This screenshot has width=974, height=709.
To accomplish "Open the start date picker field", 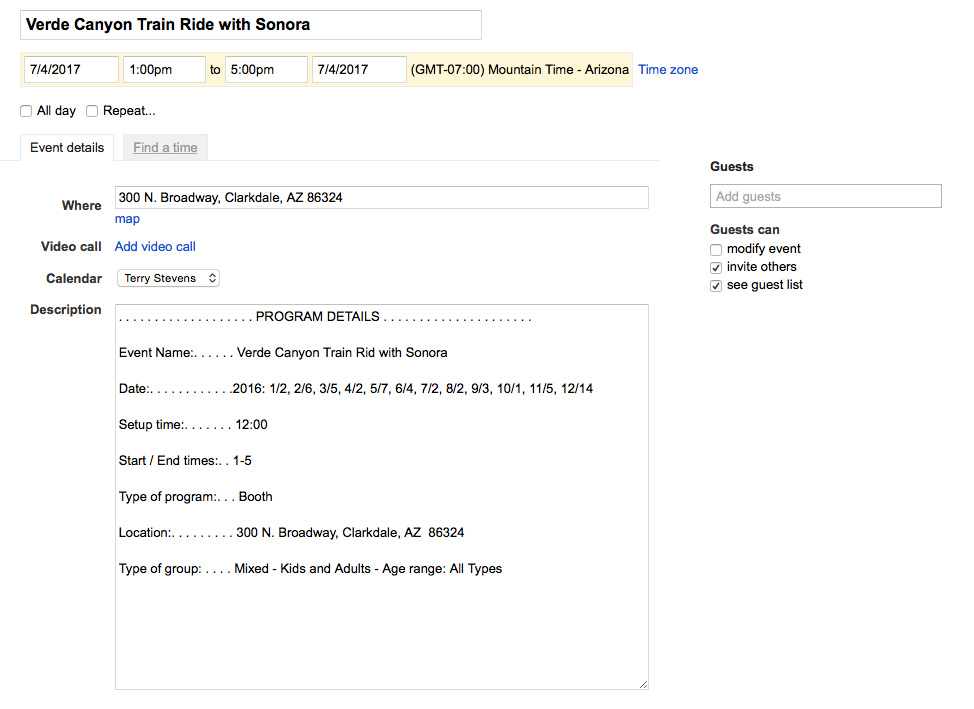I will [71, 70].
